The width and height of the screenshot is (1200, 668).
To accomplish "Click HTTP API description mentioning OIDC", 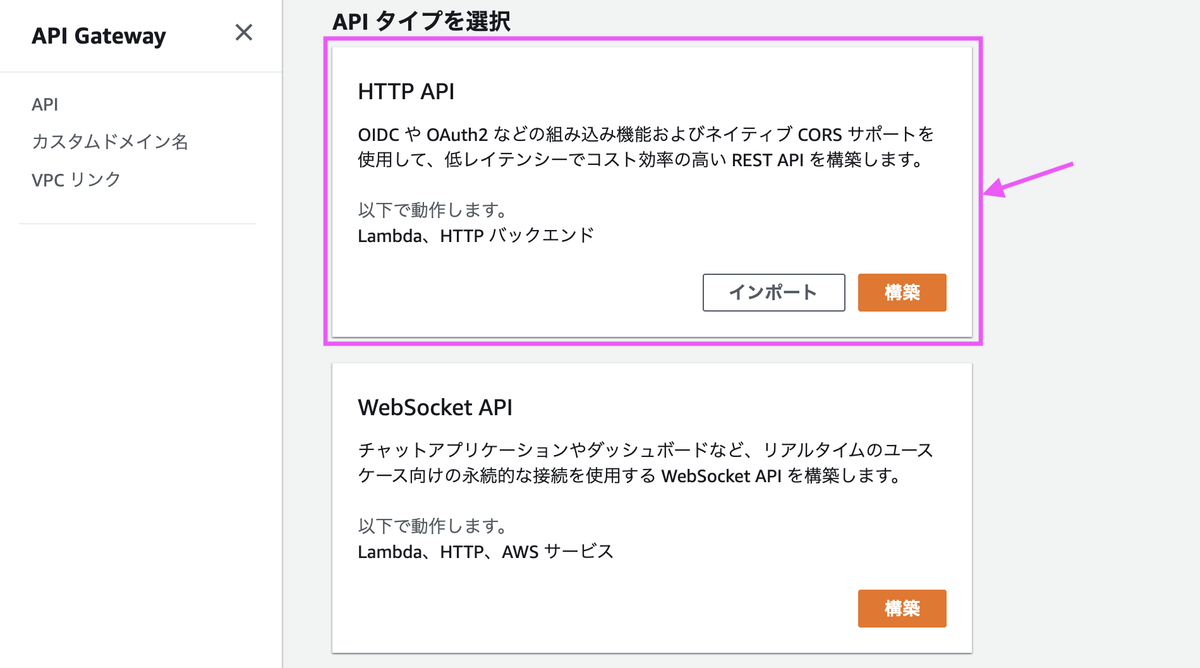I will pyautogui.click(x=646, y=147).
